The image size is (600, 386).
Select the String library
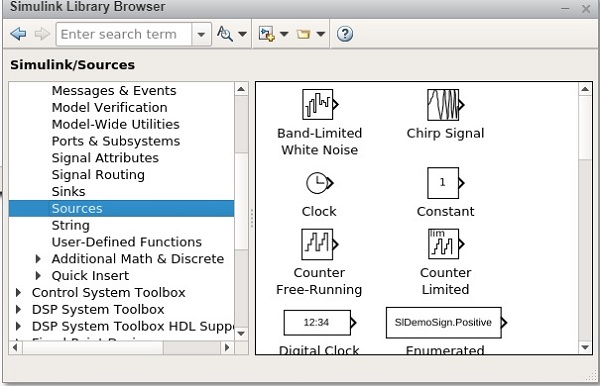click(x=71, y=225)
